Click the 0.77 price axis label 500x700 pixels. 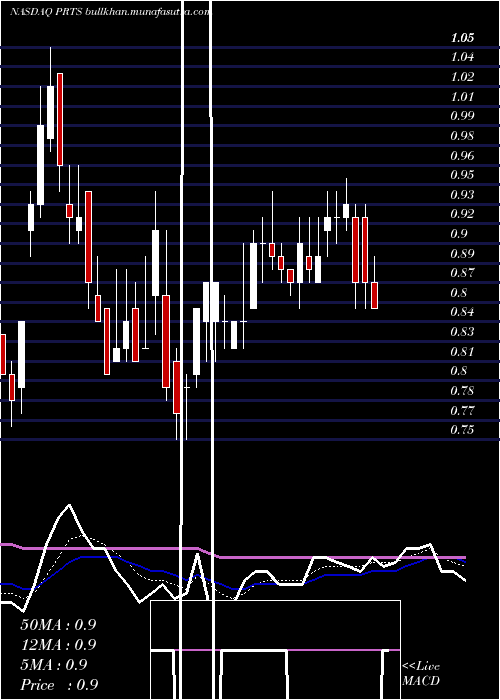[x=462, y=410]
